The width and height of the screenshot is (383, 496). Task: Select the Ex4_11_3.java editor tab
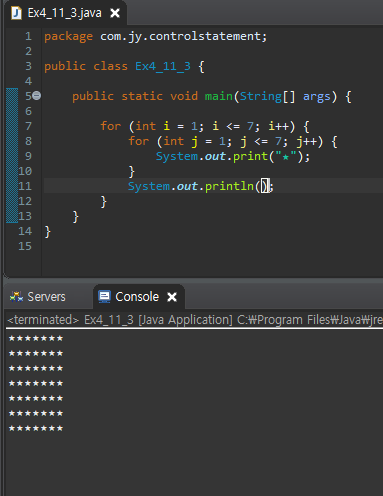point(65,13)
